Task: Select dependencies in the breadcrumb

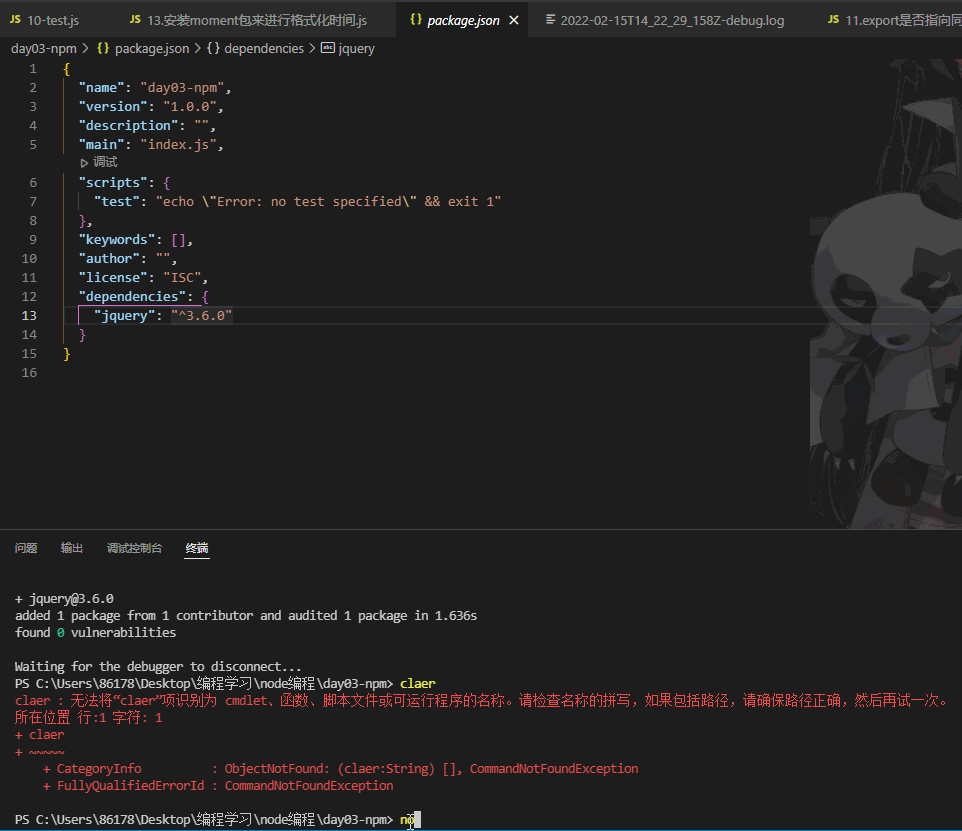Action: click(x=264, y=48)
